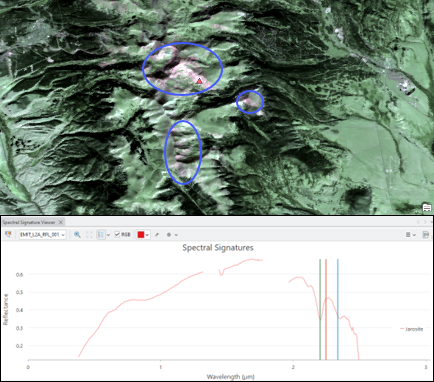The width and height of the screenshot is (434, 382).
Task: Click the blue band vertical line marker
Action: [338, 309]
